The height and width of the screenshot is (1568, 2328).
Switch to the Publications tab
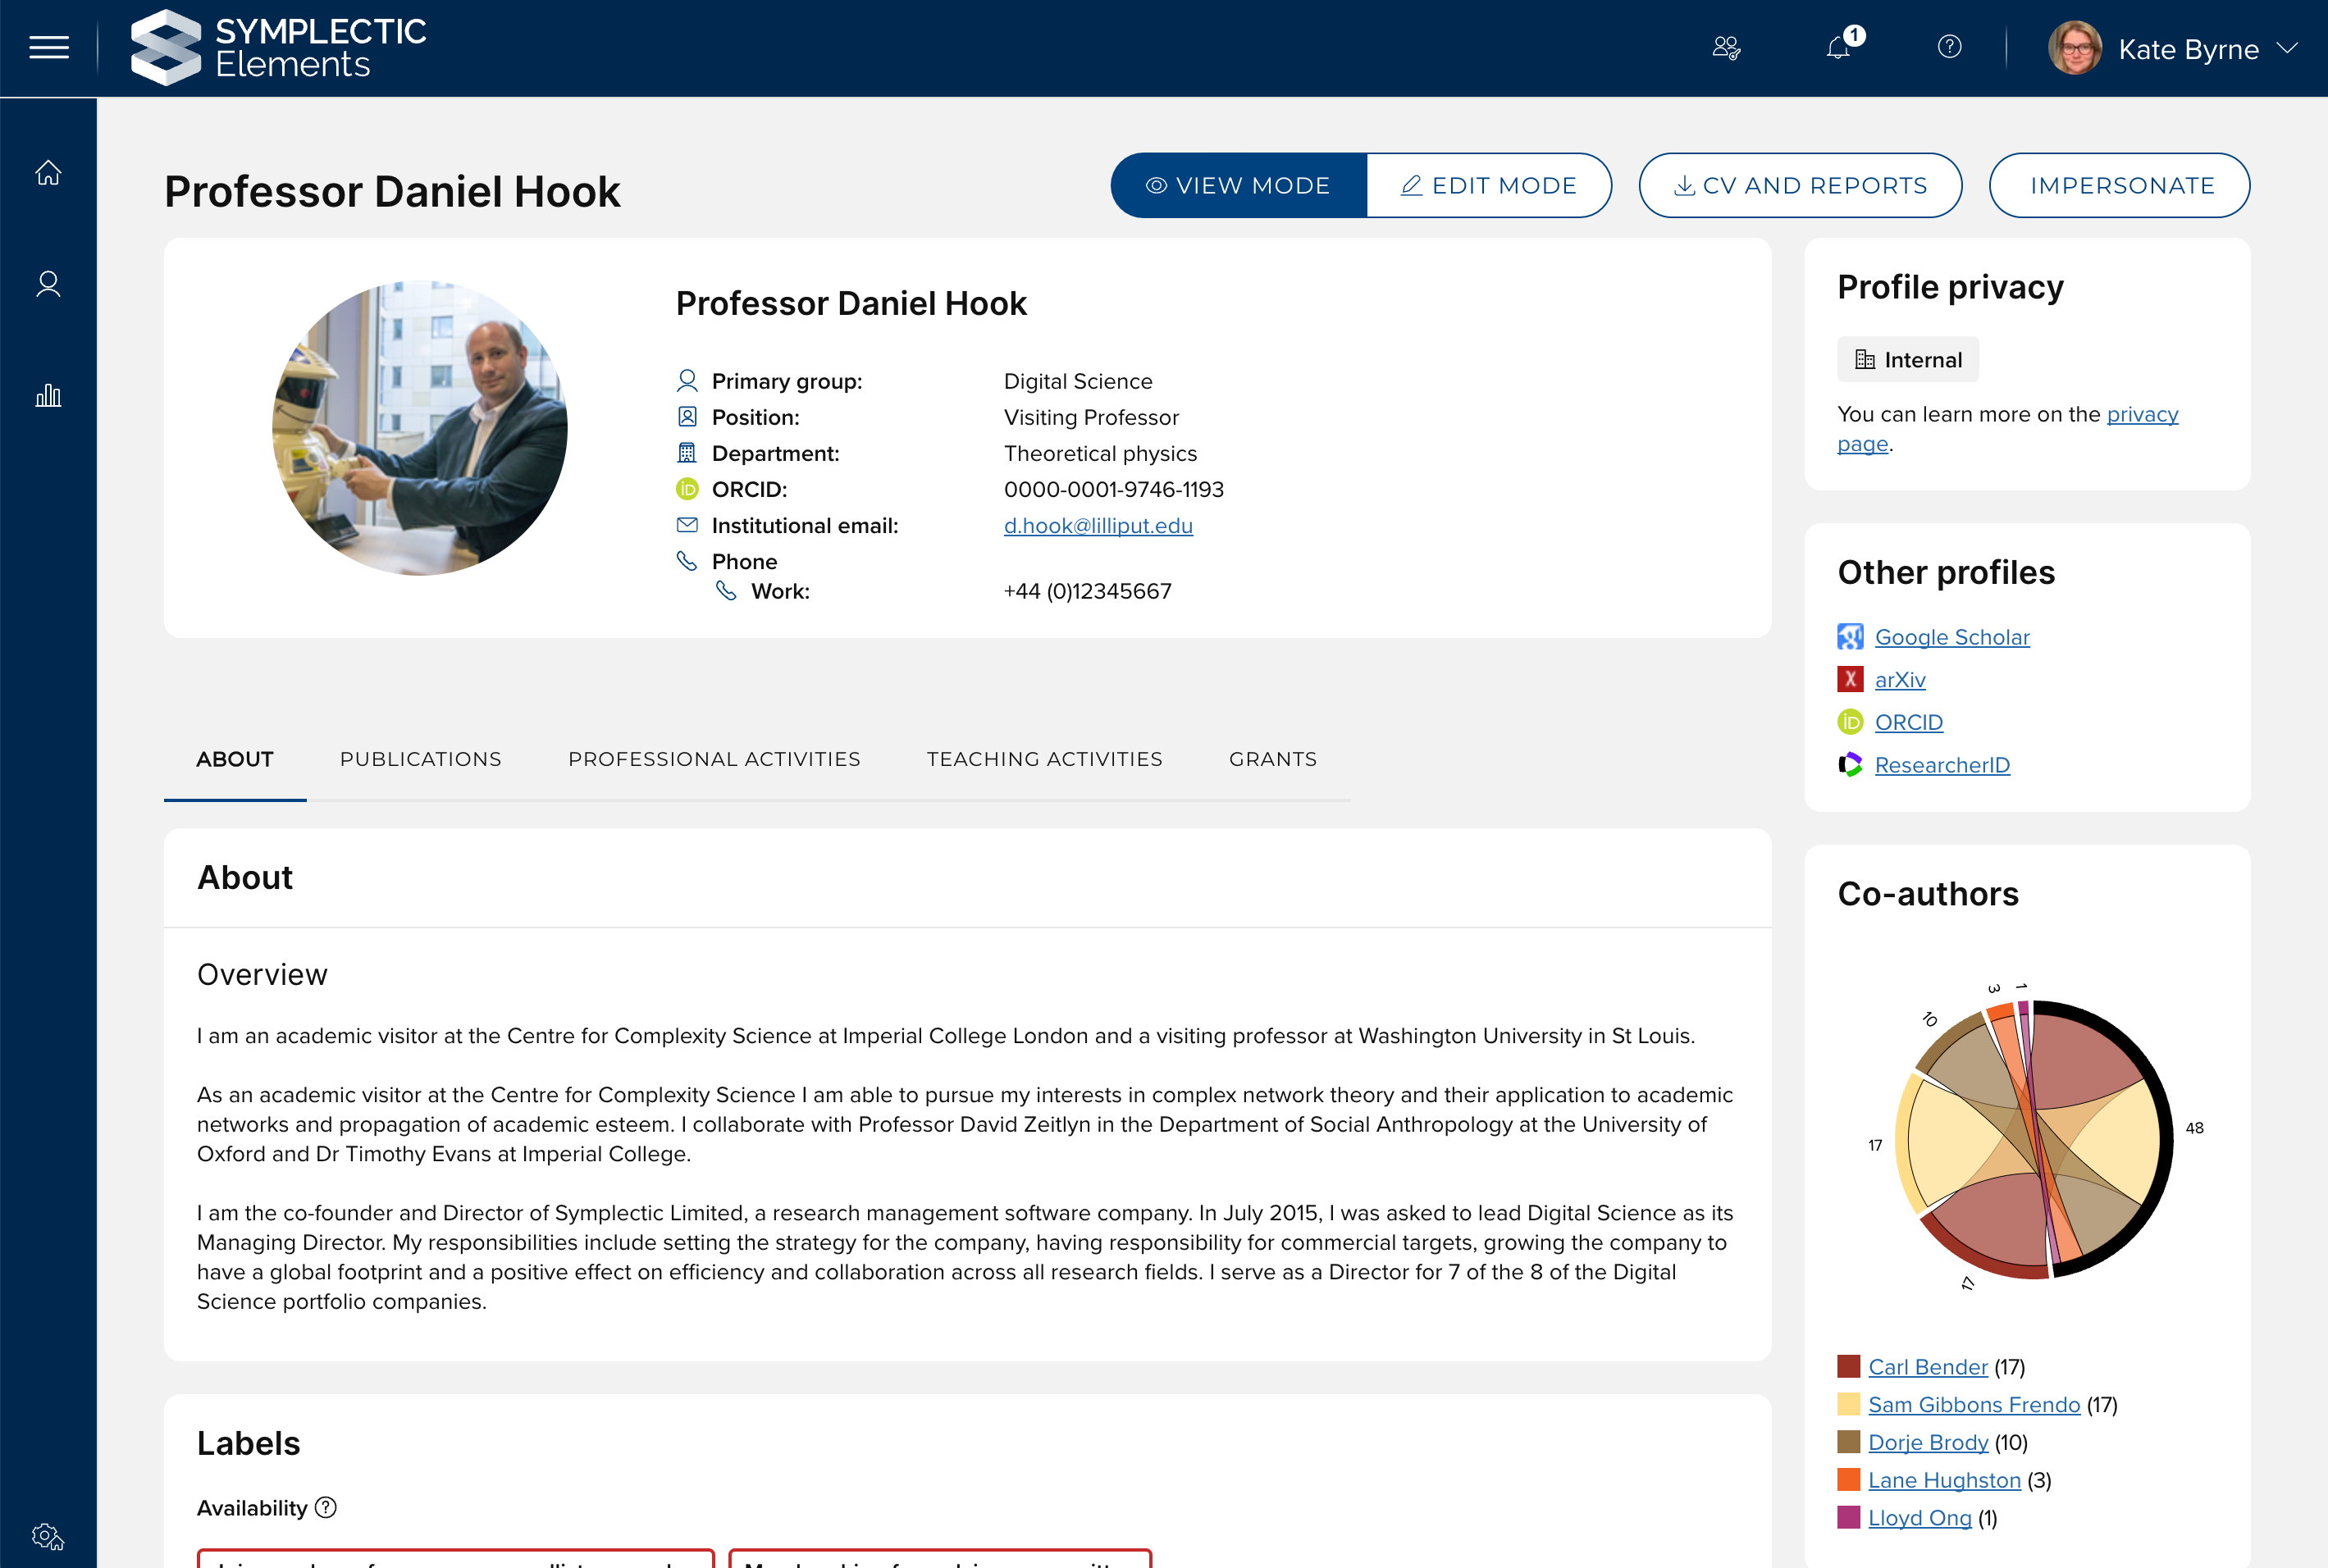[x=420, y=759]
